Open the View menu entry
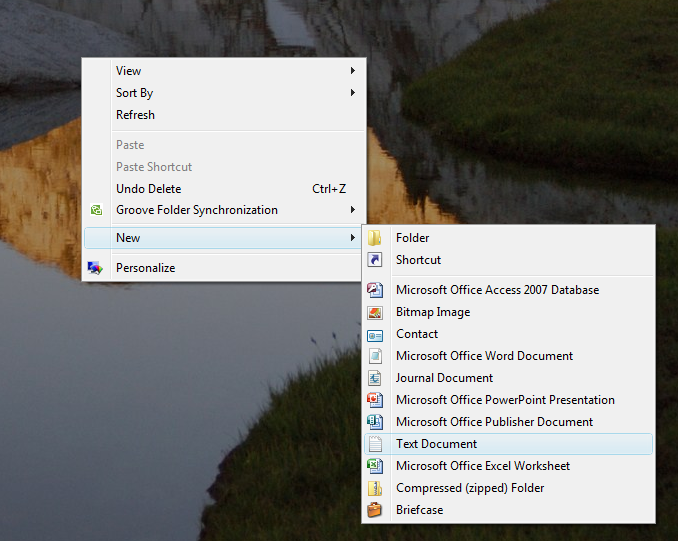The image size is (678, 541). (x=224, y=70)
